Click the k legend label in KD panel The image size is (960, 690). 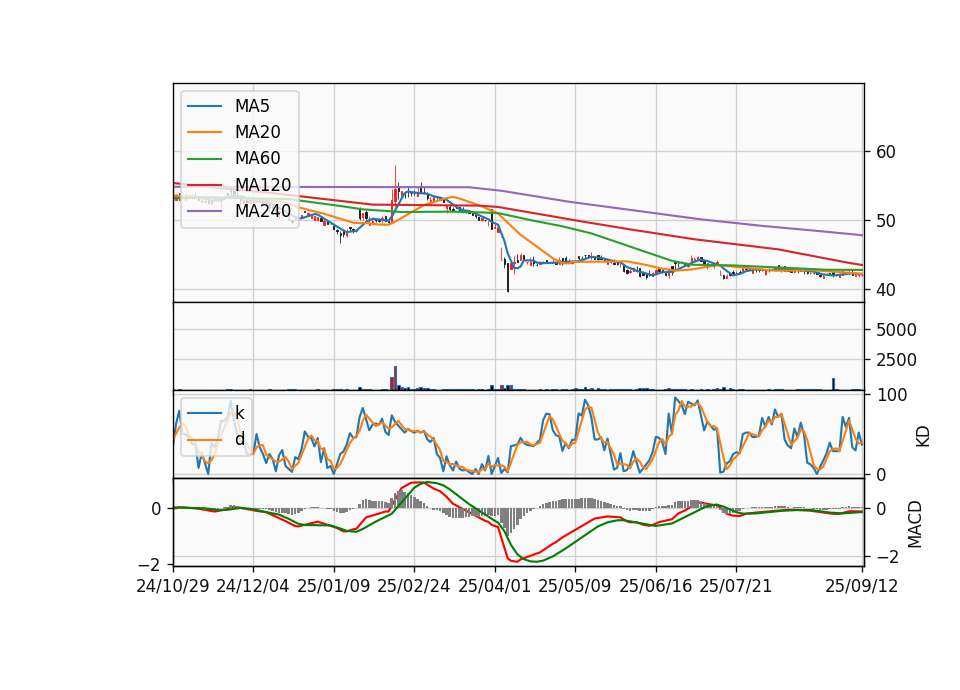(x=239, y=413)
